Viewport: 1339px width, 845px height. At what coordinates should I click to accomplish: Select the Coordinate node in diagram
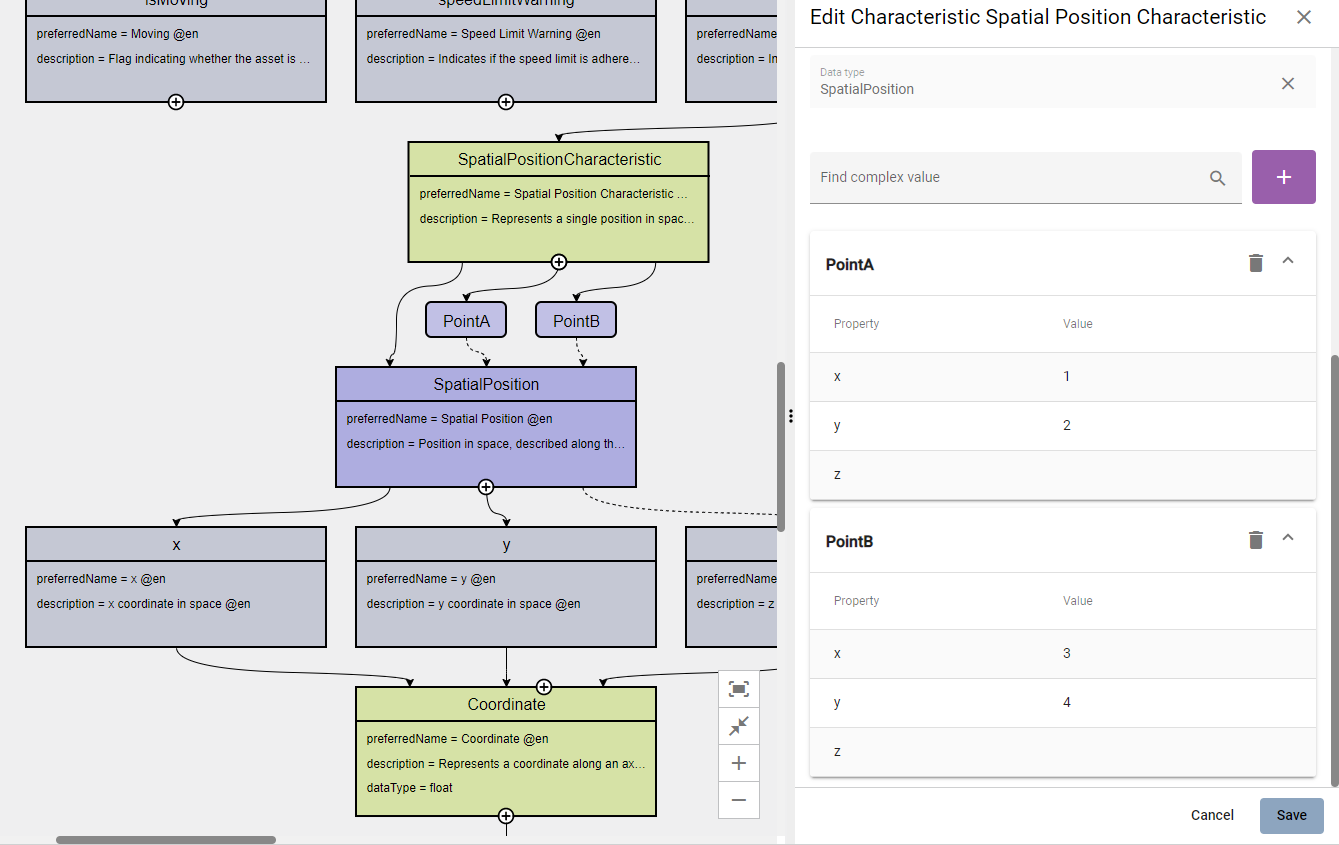506,704
